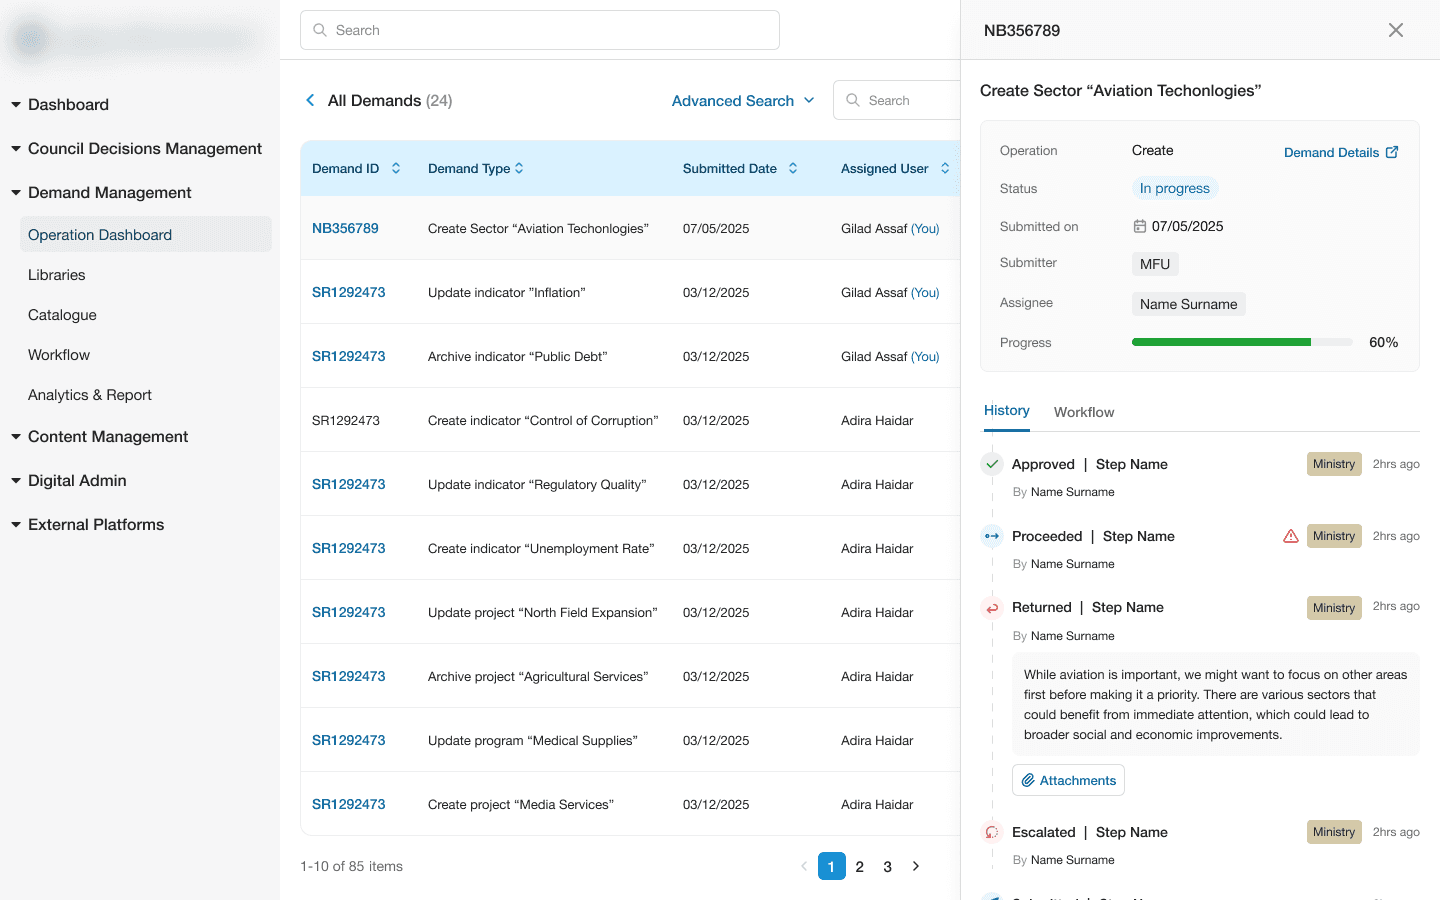Open the SR1292473 link for Update project "North Field Expansion"
This screenshot has height=900, width=1440.
click(x=348, y=612)
